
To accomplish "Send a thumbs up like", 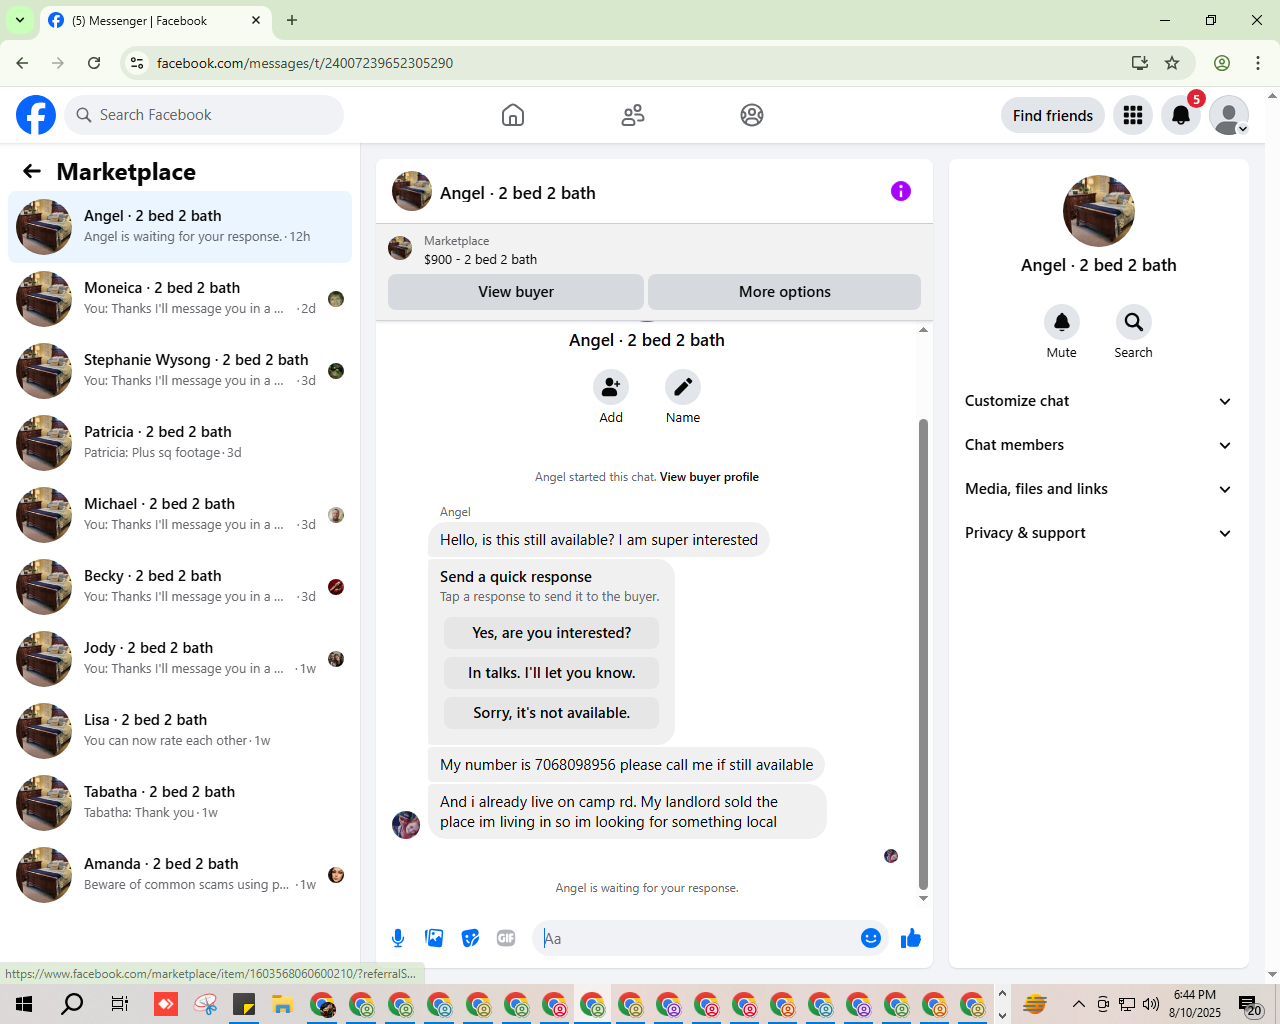I will (911, 938).
